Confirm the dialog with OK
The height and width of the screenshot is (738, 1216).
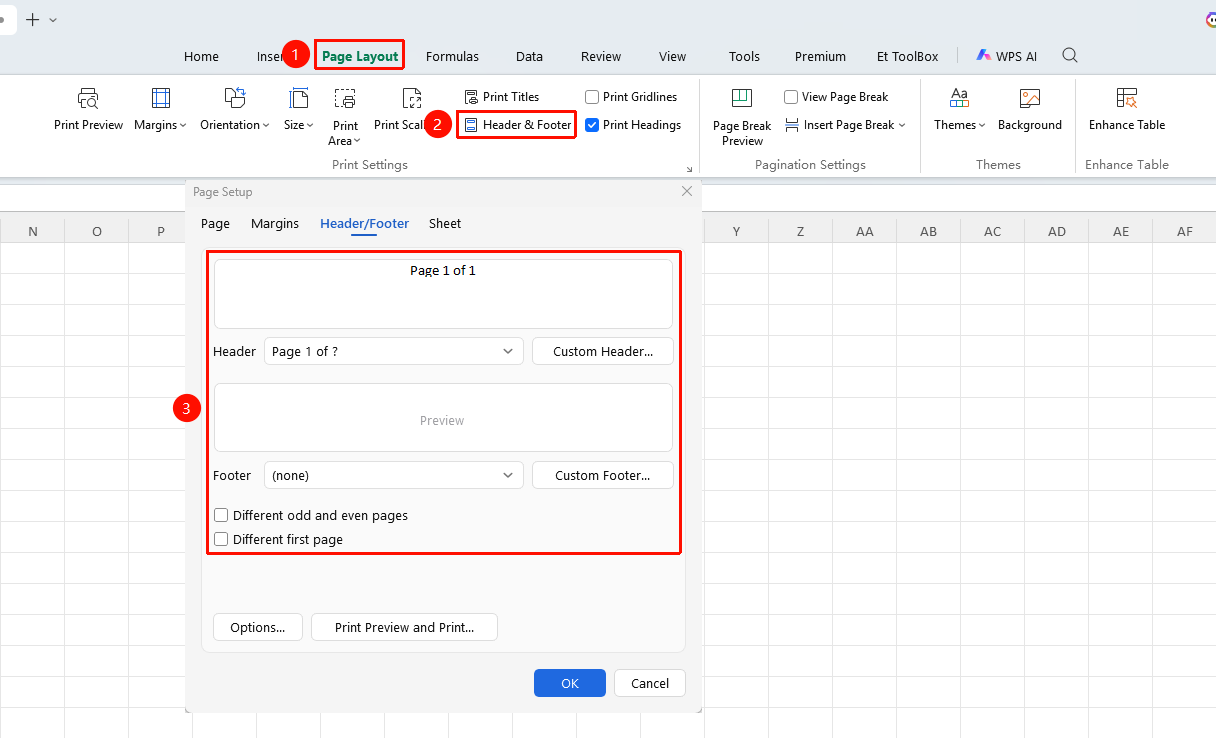570,683
